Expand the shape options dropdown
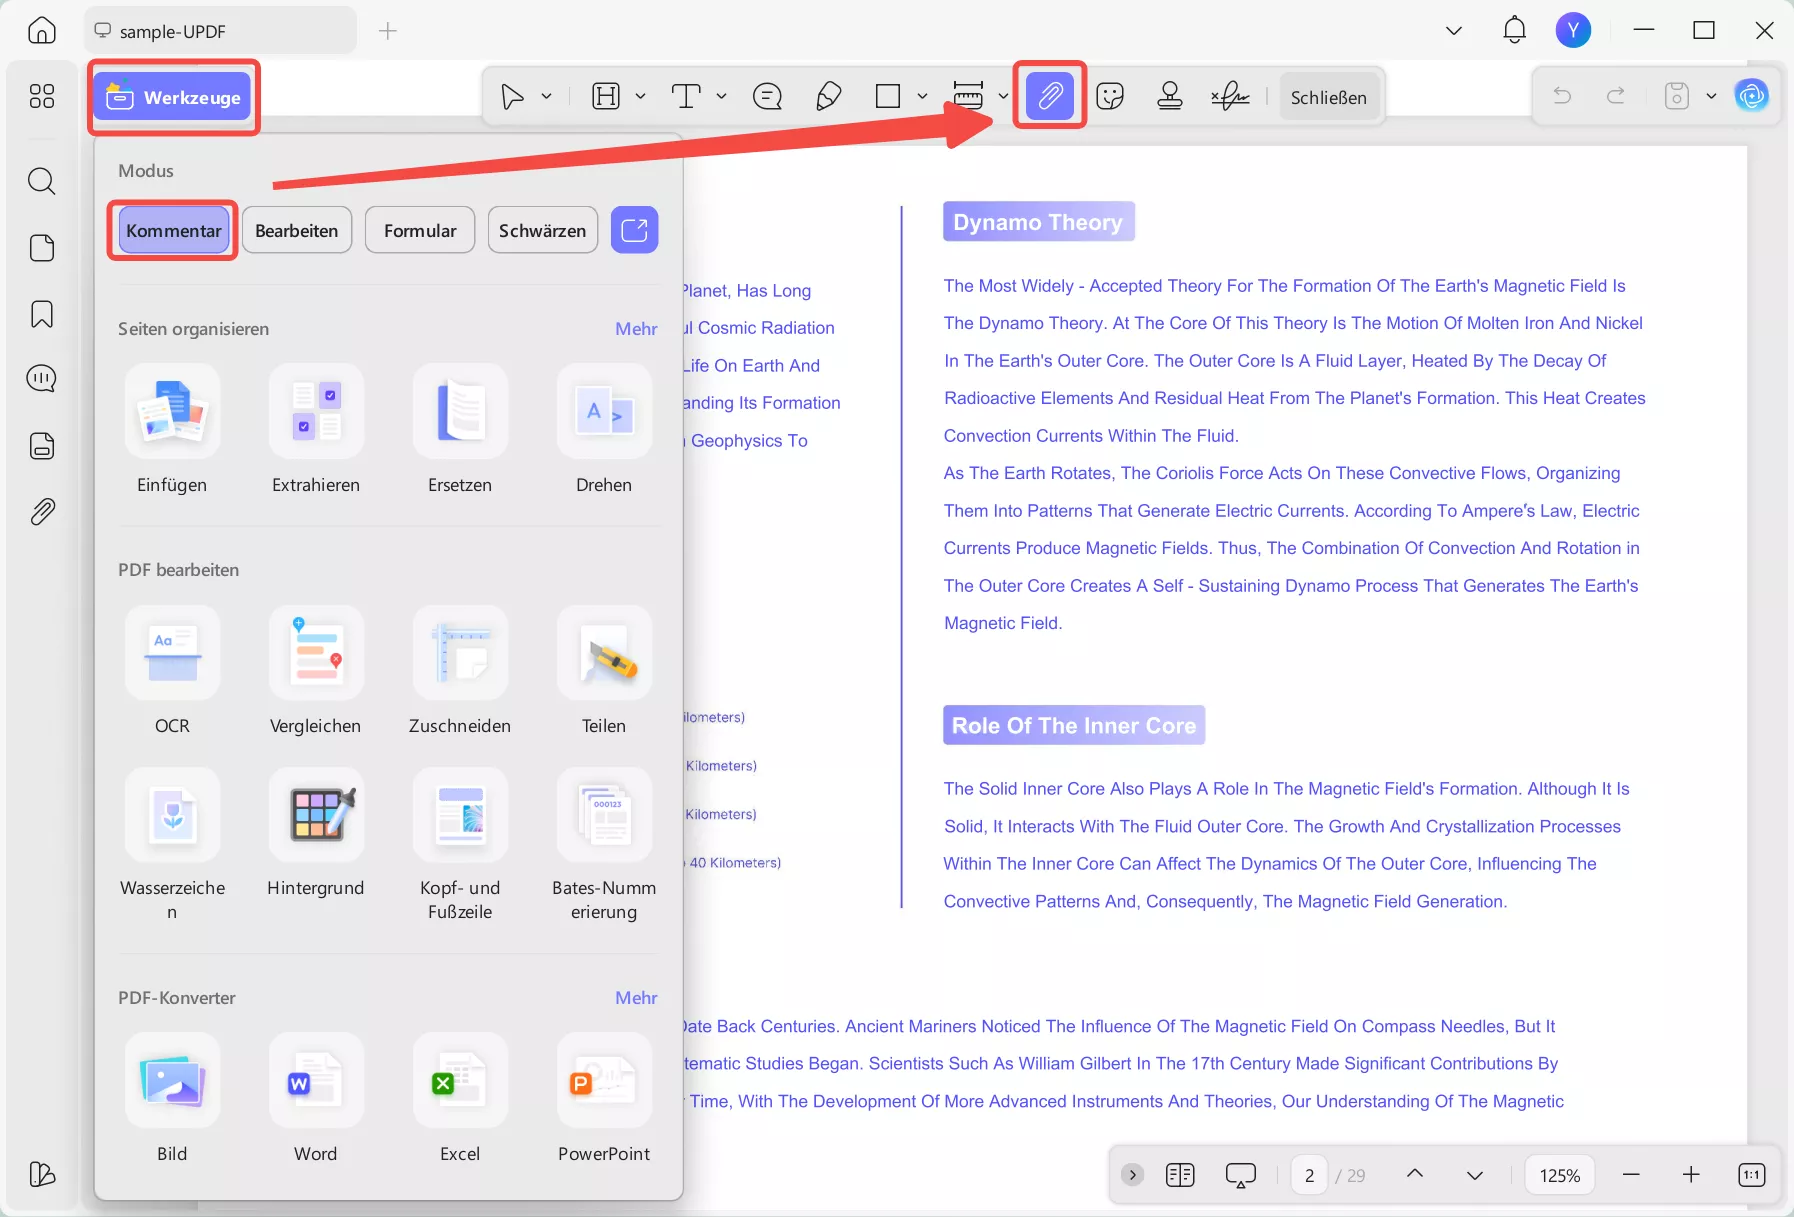 [922, 96]
